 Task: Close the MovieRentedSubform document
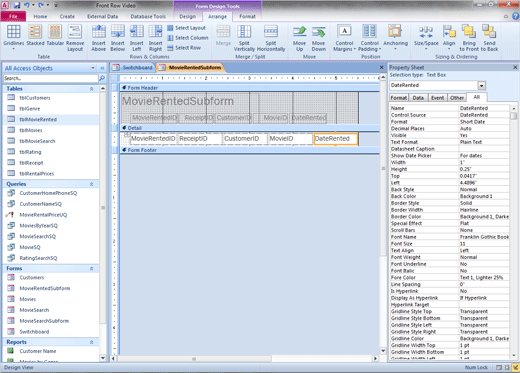pos(382,68)
